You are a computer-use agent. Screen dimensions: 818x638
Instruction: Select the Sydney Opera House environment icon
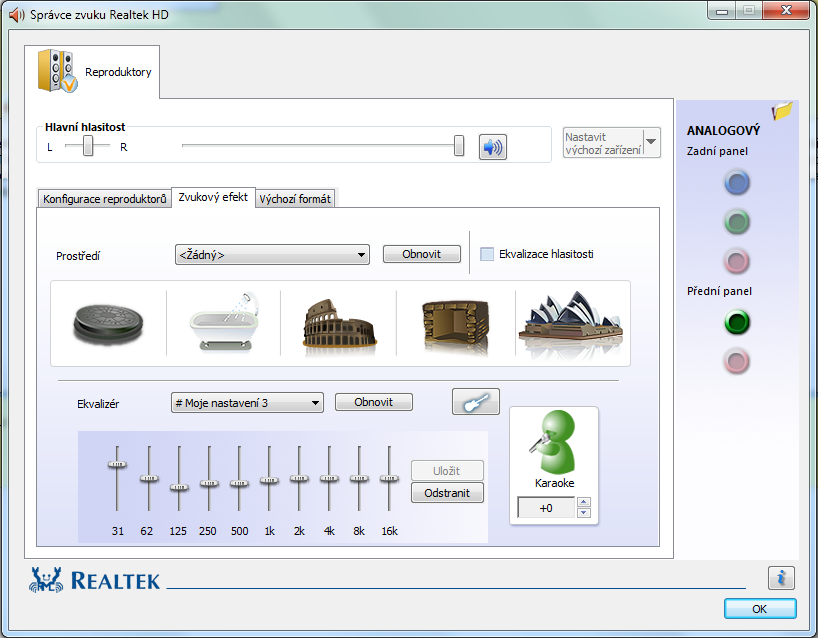[x=572, y=323]
